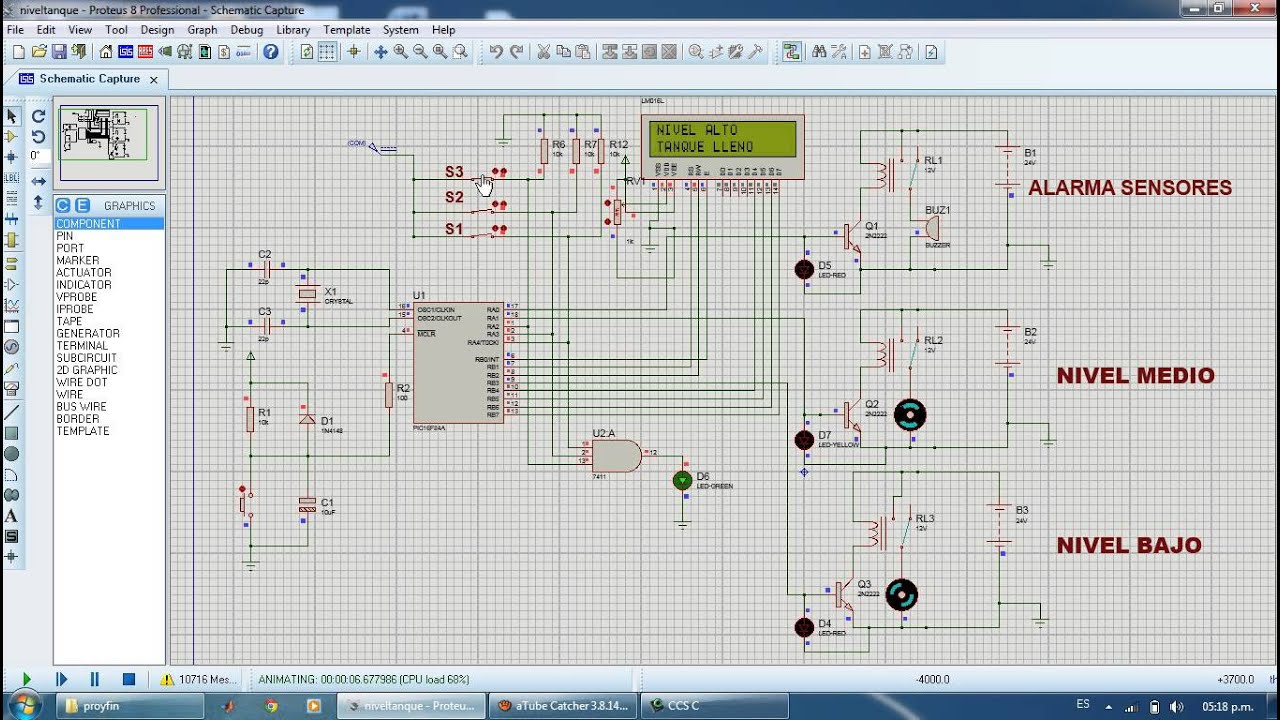This screenshot has width=1280, height=720.
Task: Click the Save Design floppy icon
Action: click(59, 52)
